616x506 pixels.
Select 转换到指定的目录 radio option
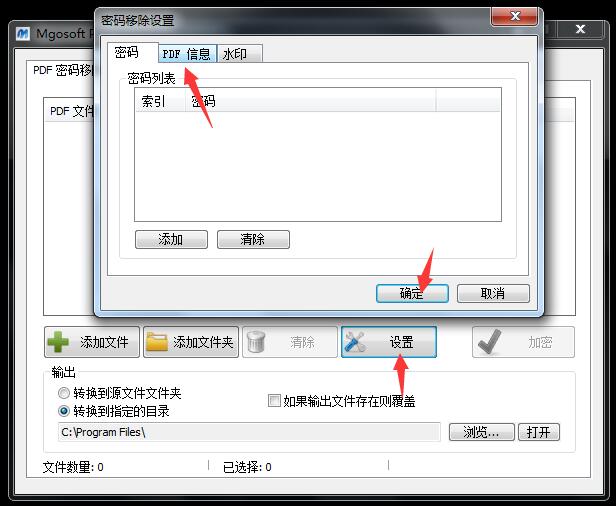[64, 411]
